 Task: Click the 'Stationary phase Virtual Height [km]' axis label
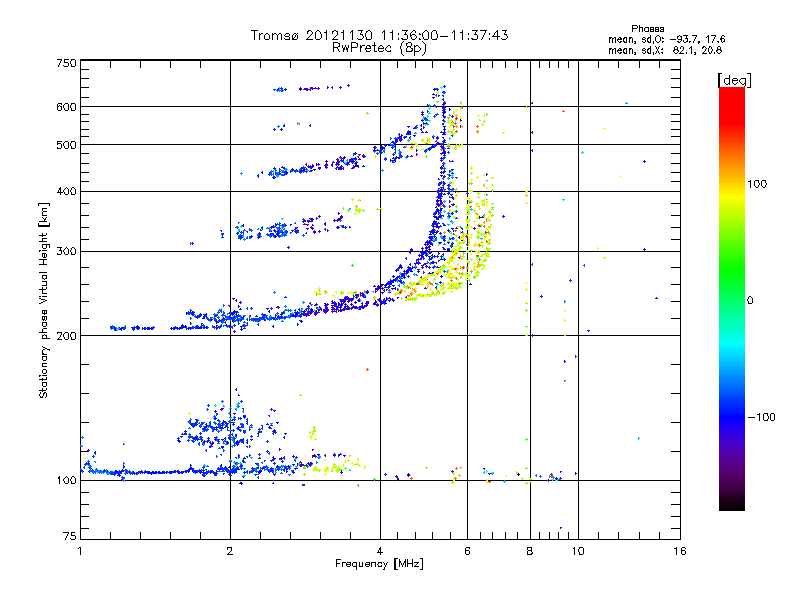pyautogui.click(x=43, y=300)
